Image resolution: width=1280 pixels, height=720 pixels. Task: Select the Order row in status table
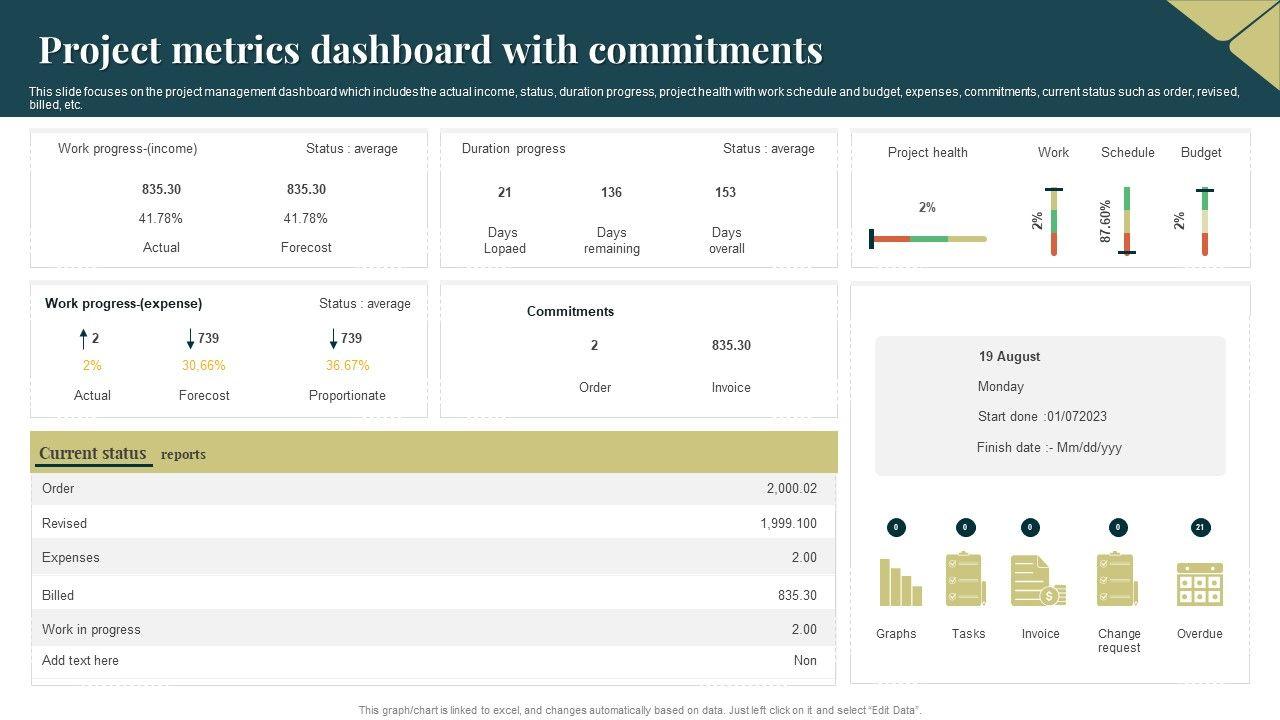coord(434,489)
